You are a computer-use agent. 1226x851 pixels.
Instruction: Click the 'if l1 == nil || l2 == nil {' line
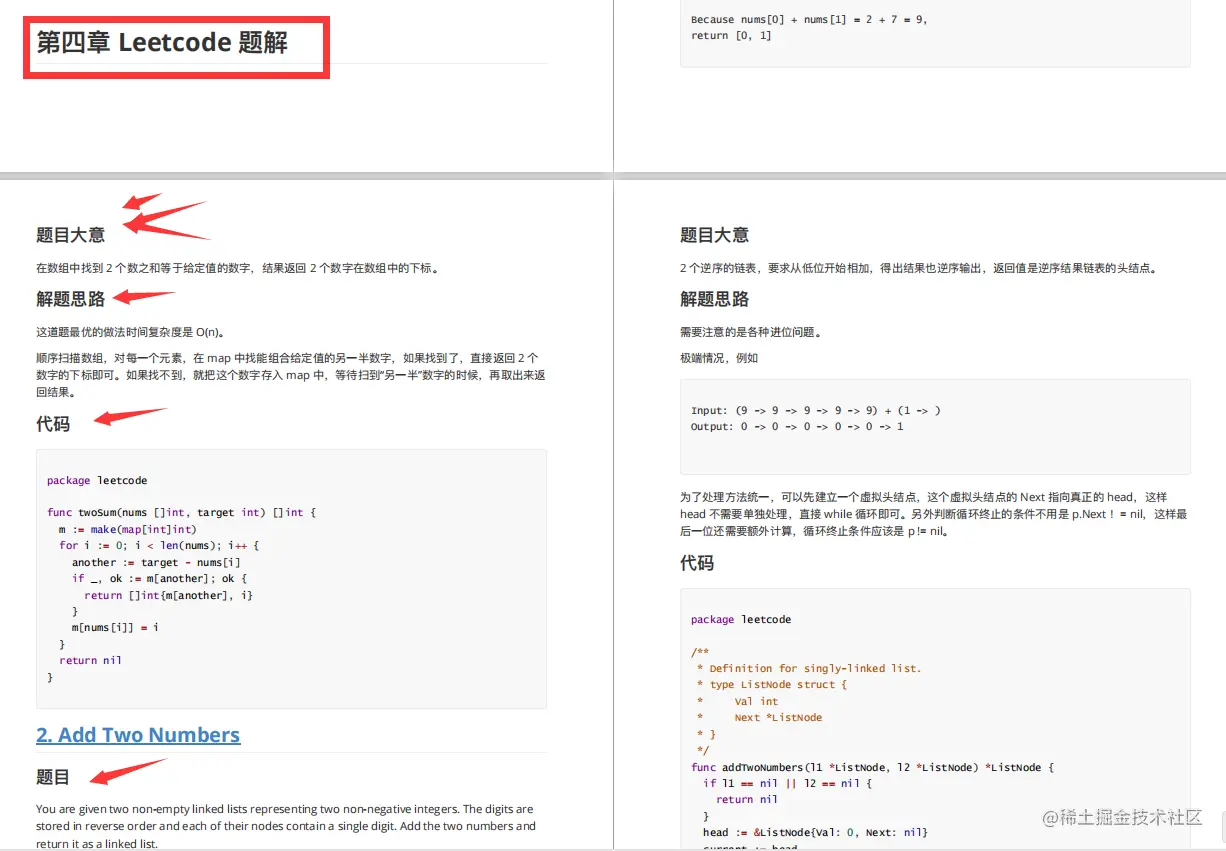(788, 783)
